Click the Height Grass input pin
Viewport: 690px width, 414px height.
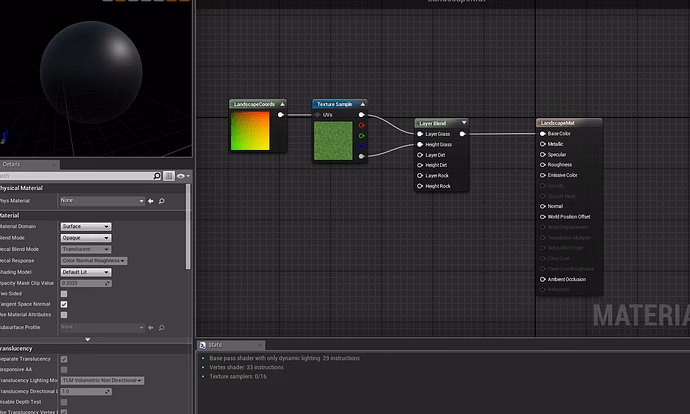(x=420, y=145)
